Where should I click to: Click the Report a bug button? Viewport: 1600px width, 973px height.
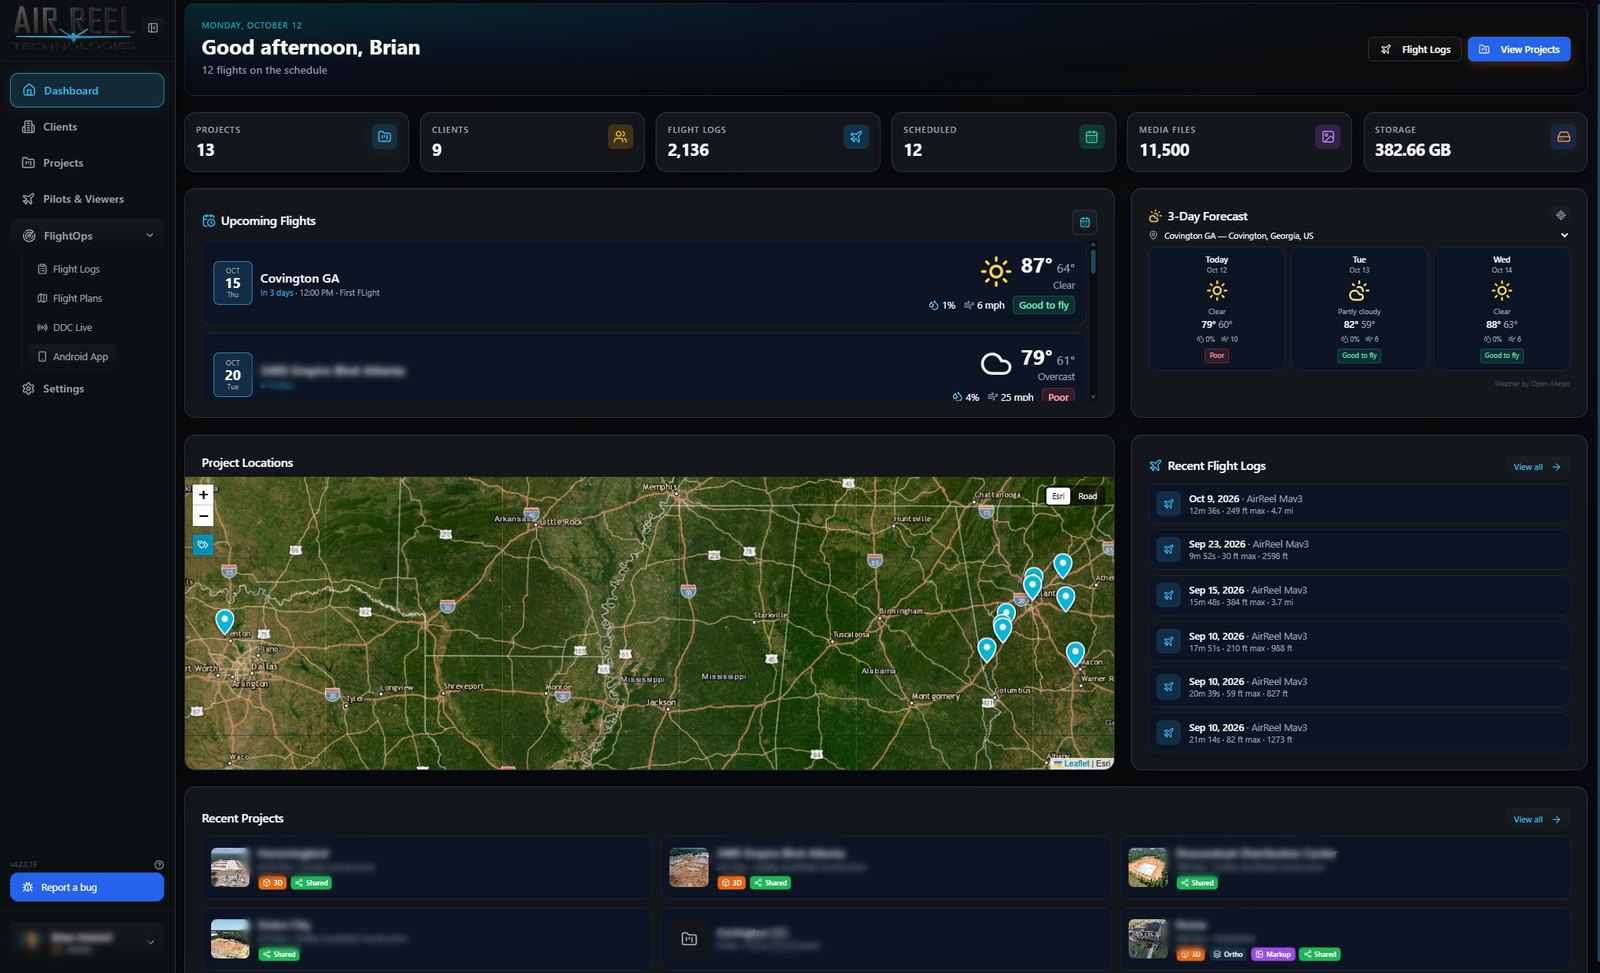coord(87,887)
